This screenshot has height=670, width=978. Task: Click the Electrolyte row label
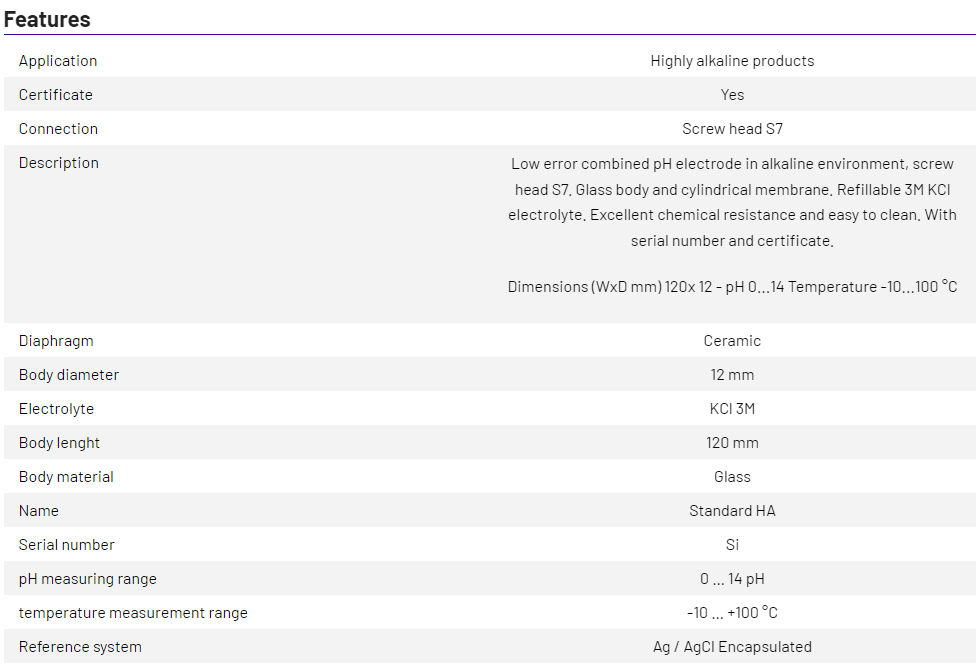click(56, 409)
